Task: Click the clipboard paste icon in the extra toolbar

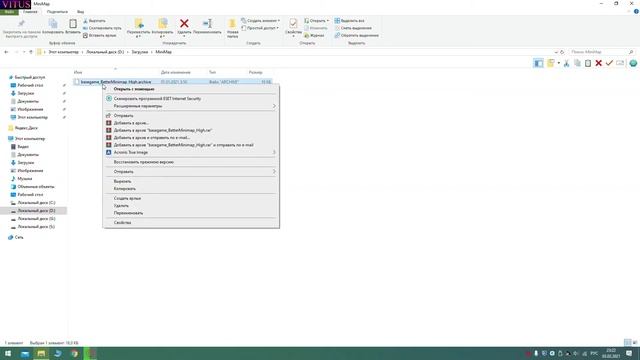Action: click(588, 63)
